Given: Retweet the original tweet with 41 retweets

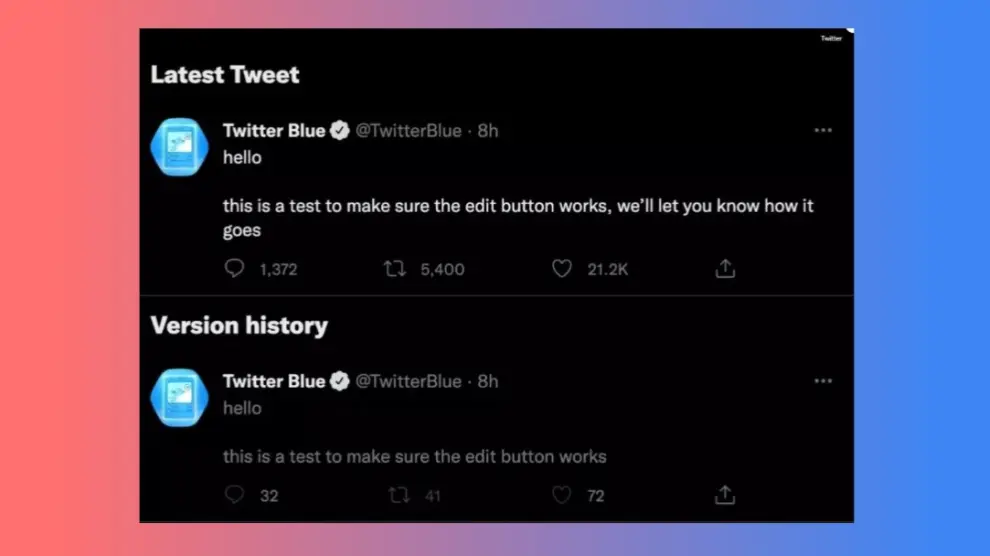Looking at the screenshot, I should (x=399, y=495).
